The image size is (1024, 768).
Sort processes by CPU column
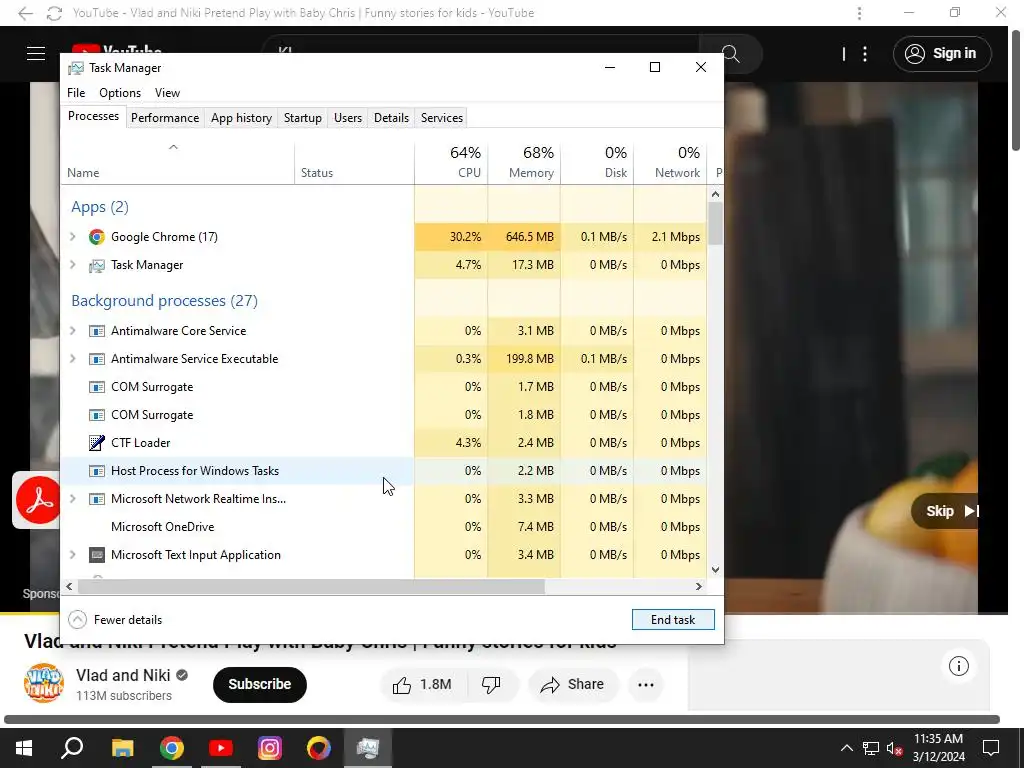(451, 162)
